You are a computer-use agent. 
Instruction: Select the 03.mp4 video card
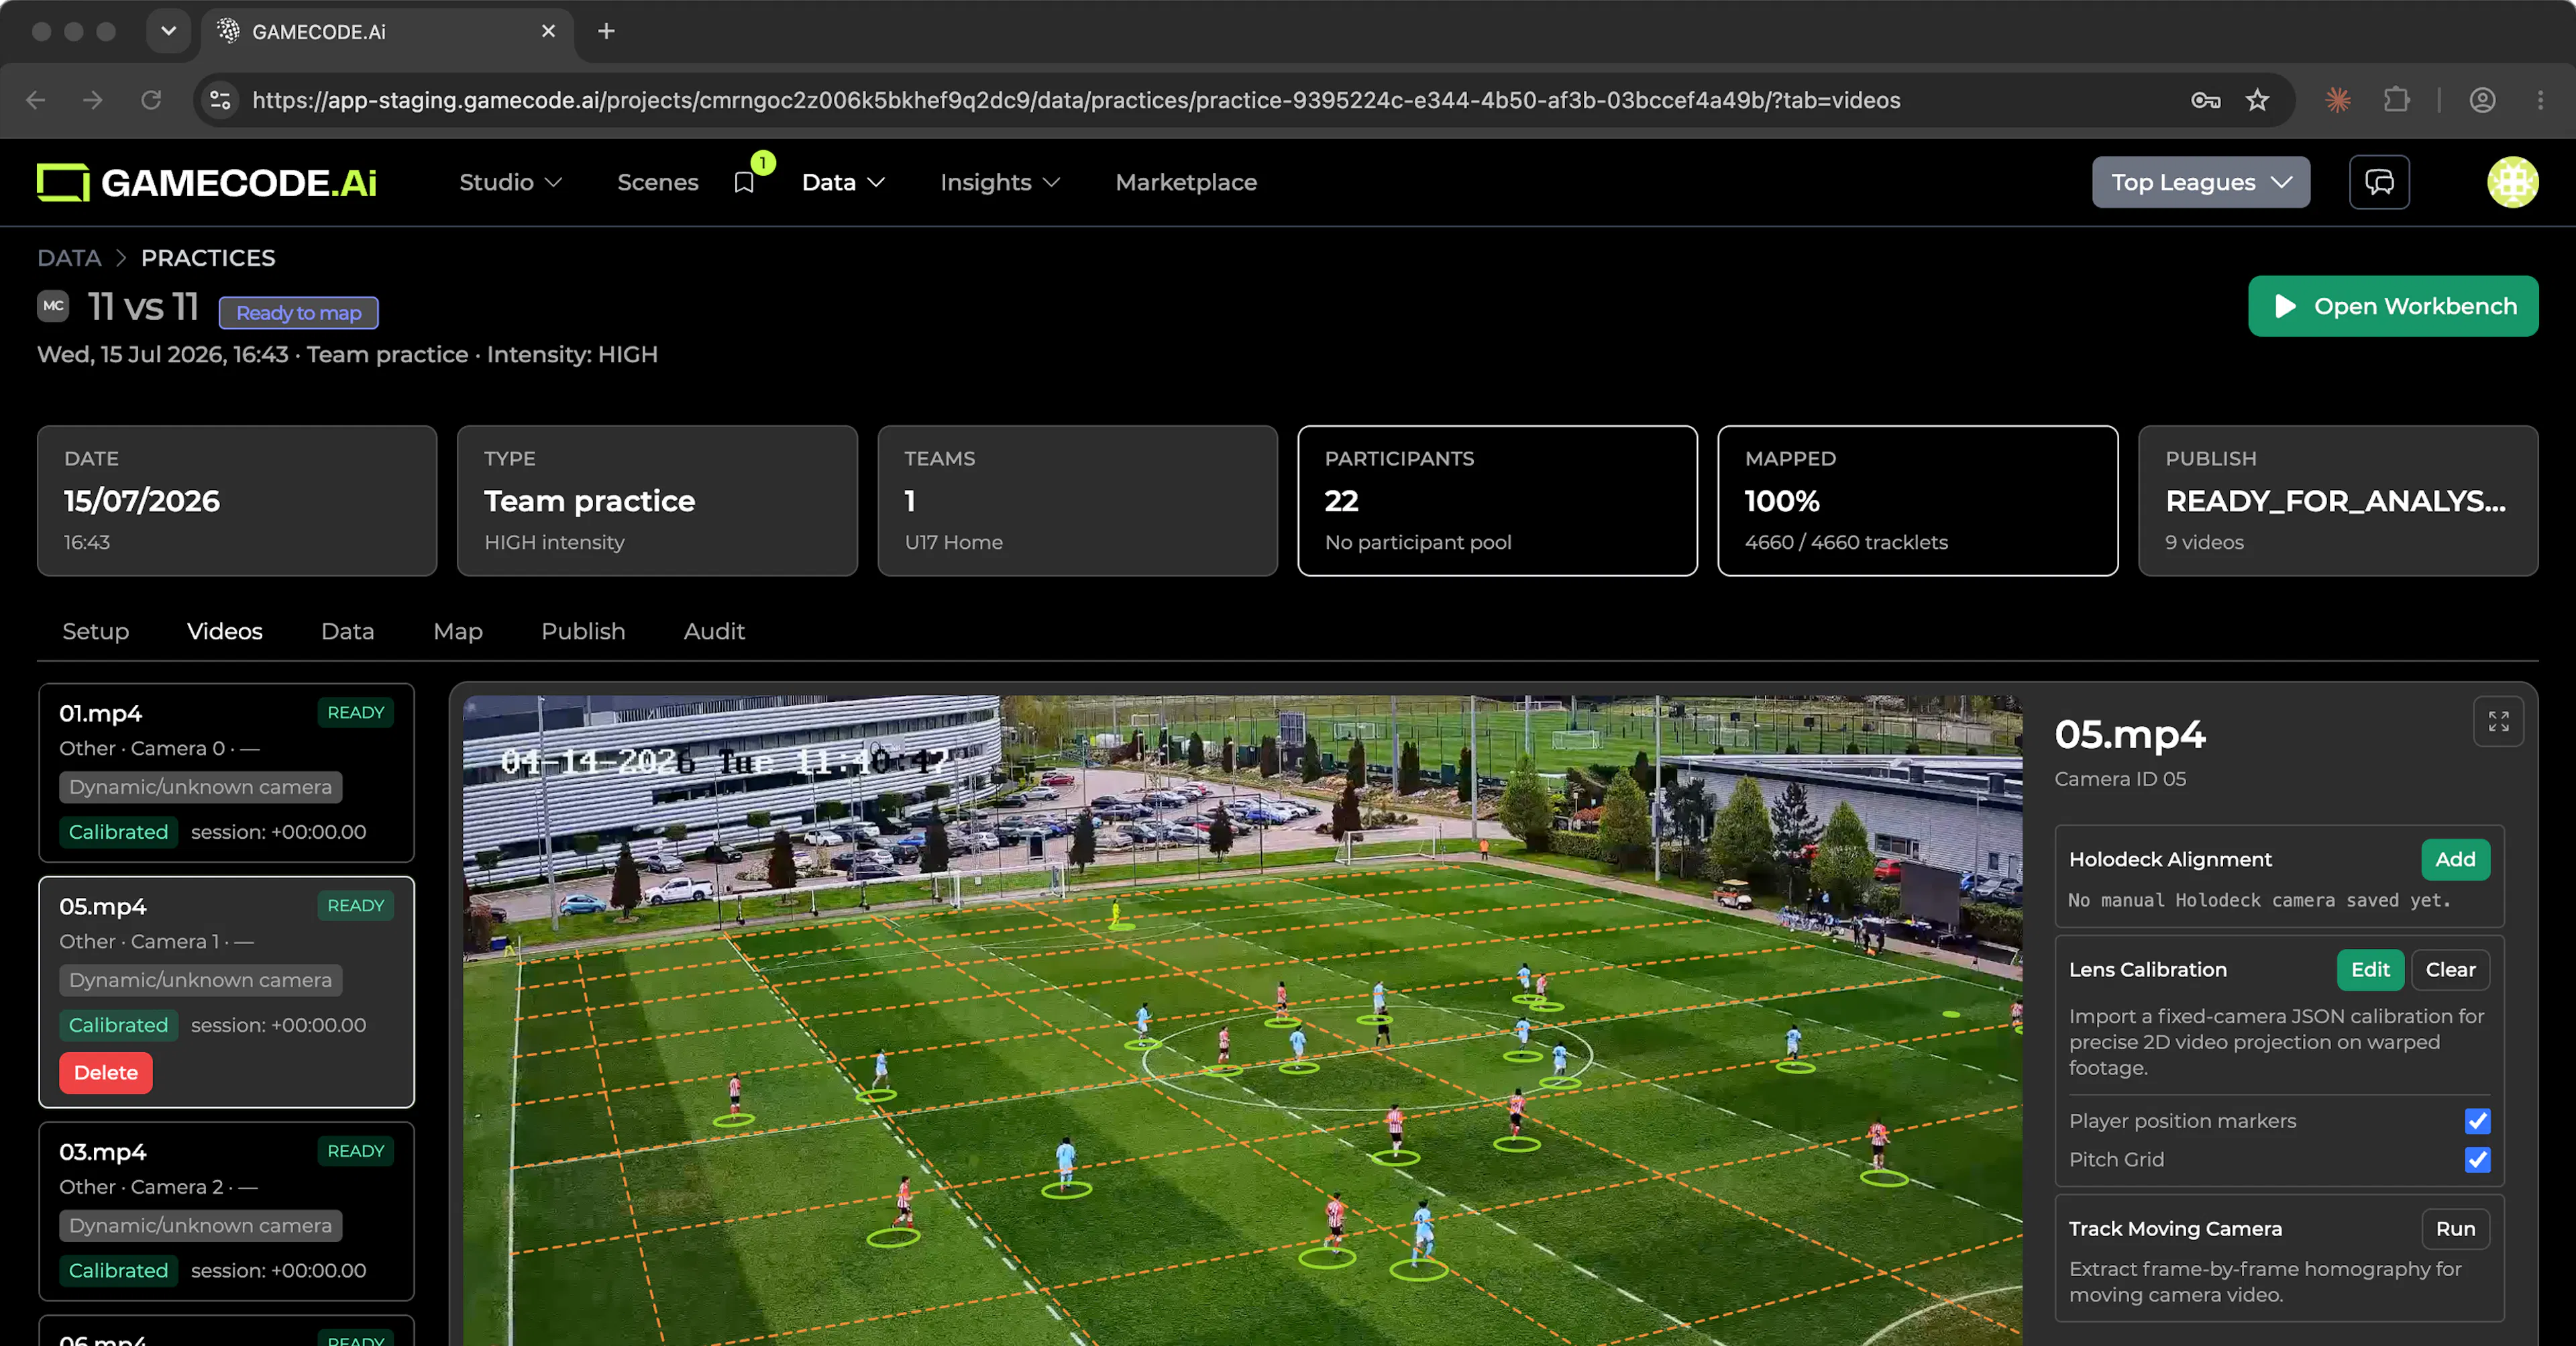(x=227, y=1211)
